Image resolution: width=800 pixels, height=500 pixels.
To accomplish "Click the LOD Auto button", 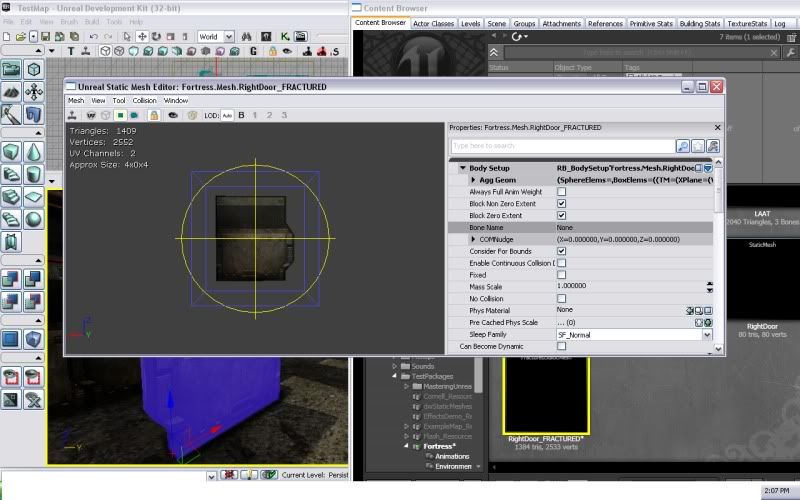I will coord(227,115).
